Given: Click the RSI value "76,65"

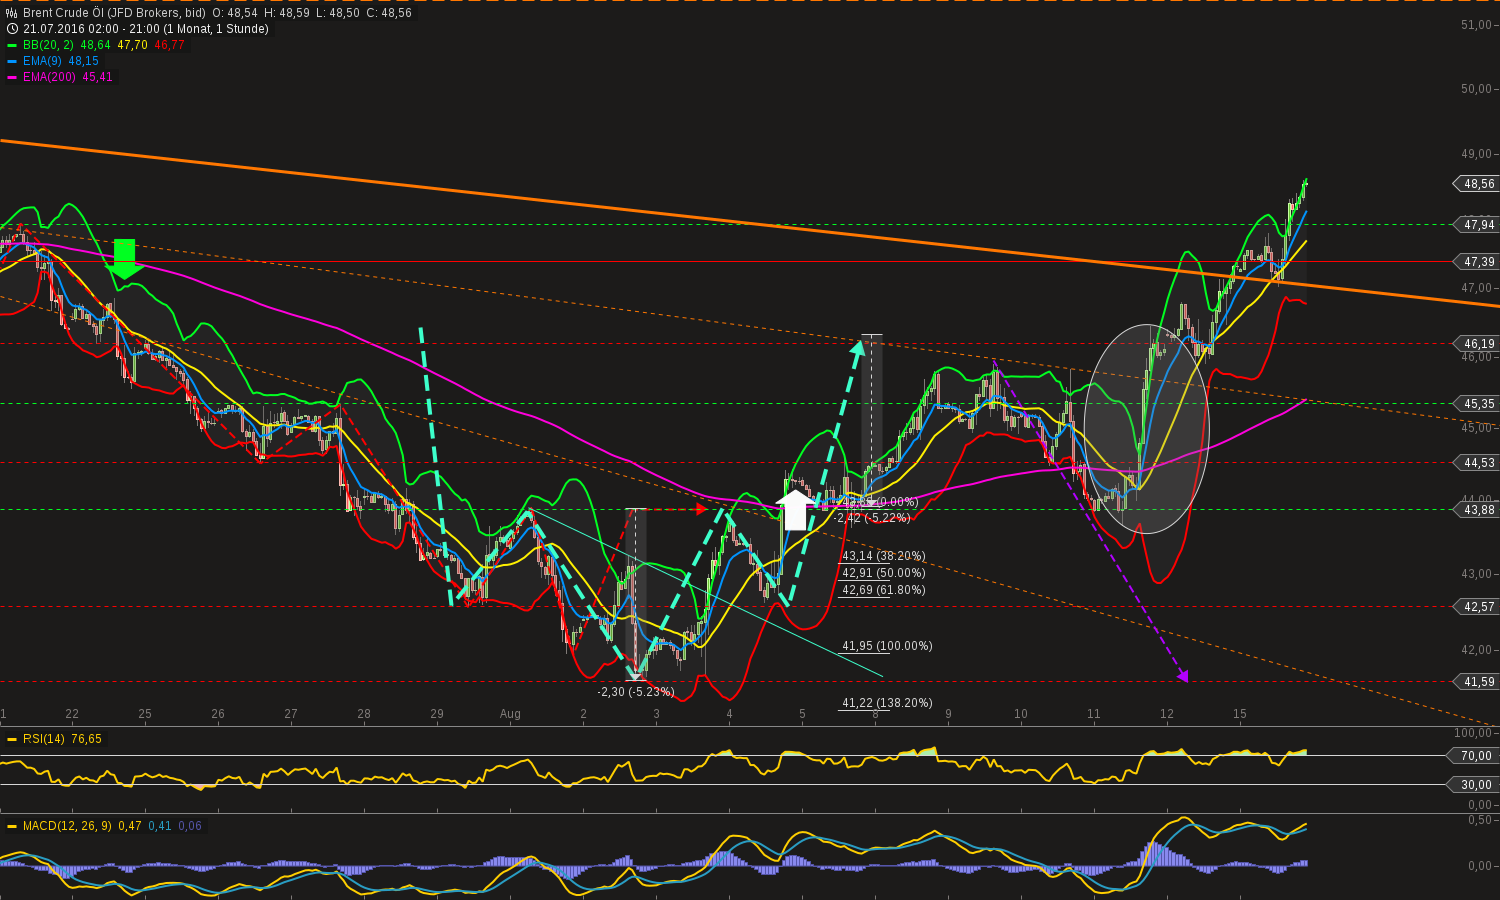Looking at the screenshot, I should [x=86, y=739].
